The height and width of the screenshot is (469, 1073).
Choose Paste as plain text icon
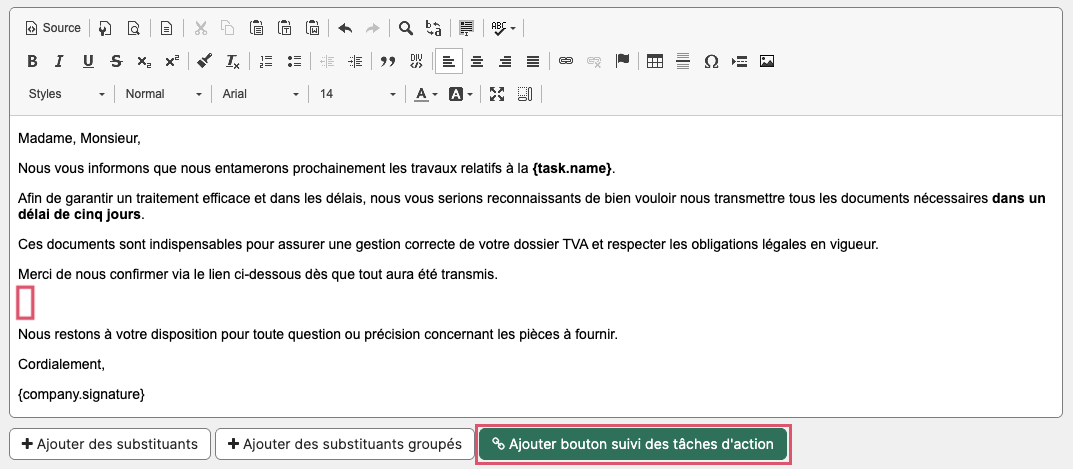click(x=285, y=28)
